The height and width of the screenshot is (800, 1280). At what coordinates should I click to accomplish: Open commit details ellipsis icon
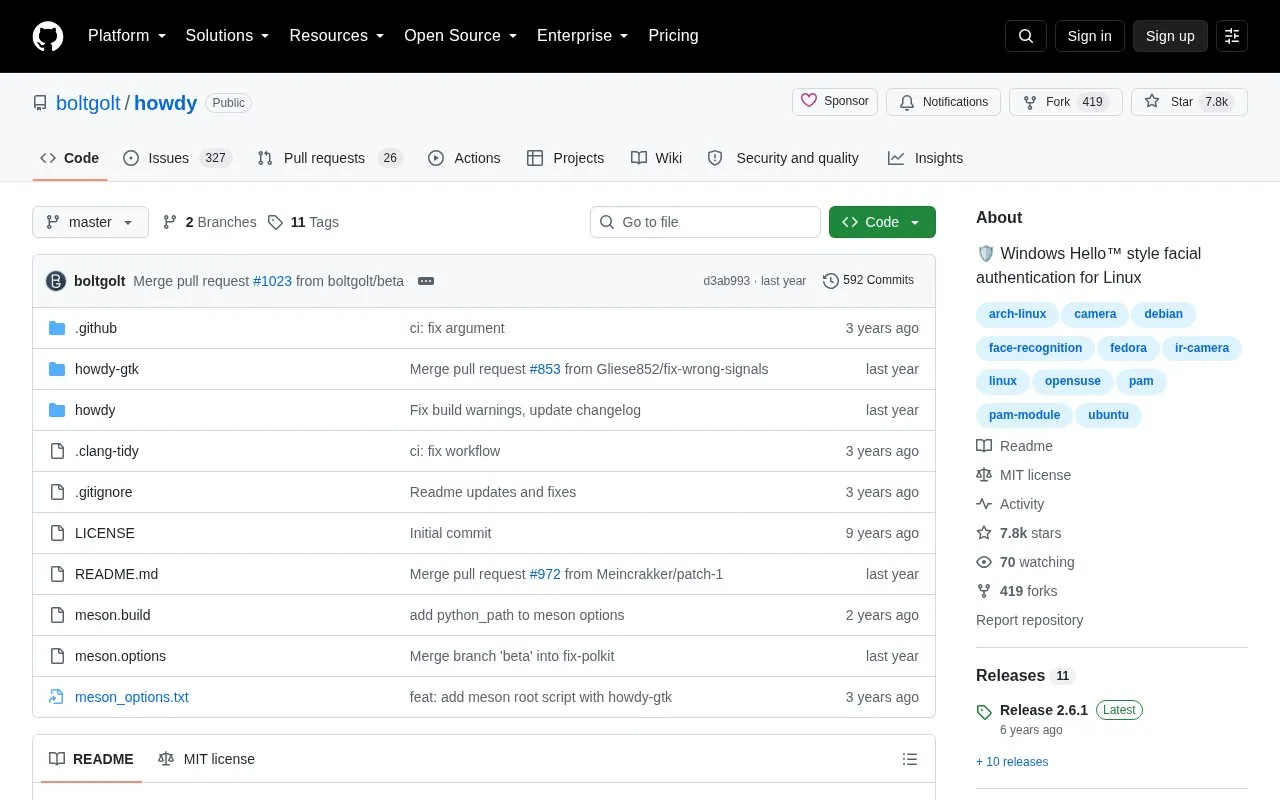point(426,281)
